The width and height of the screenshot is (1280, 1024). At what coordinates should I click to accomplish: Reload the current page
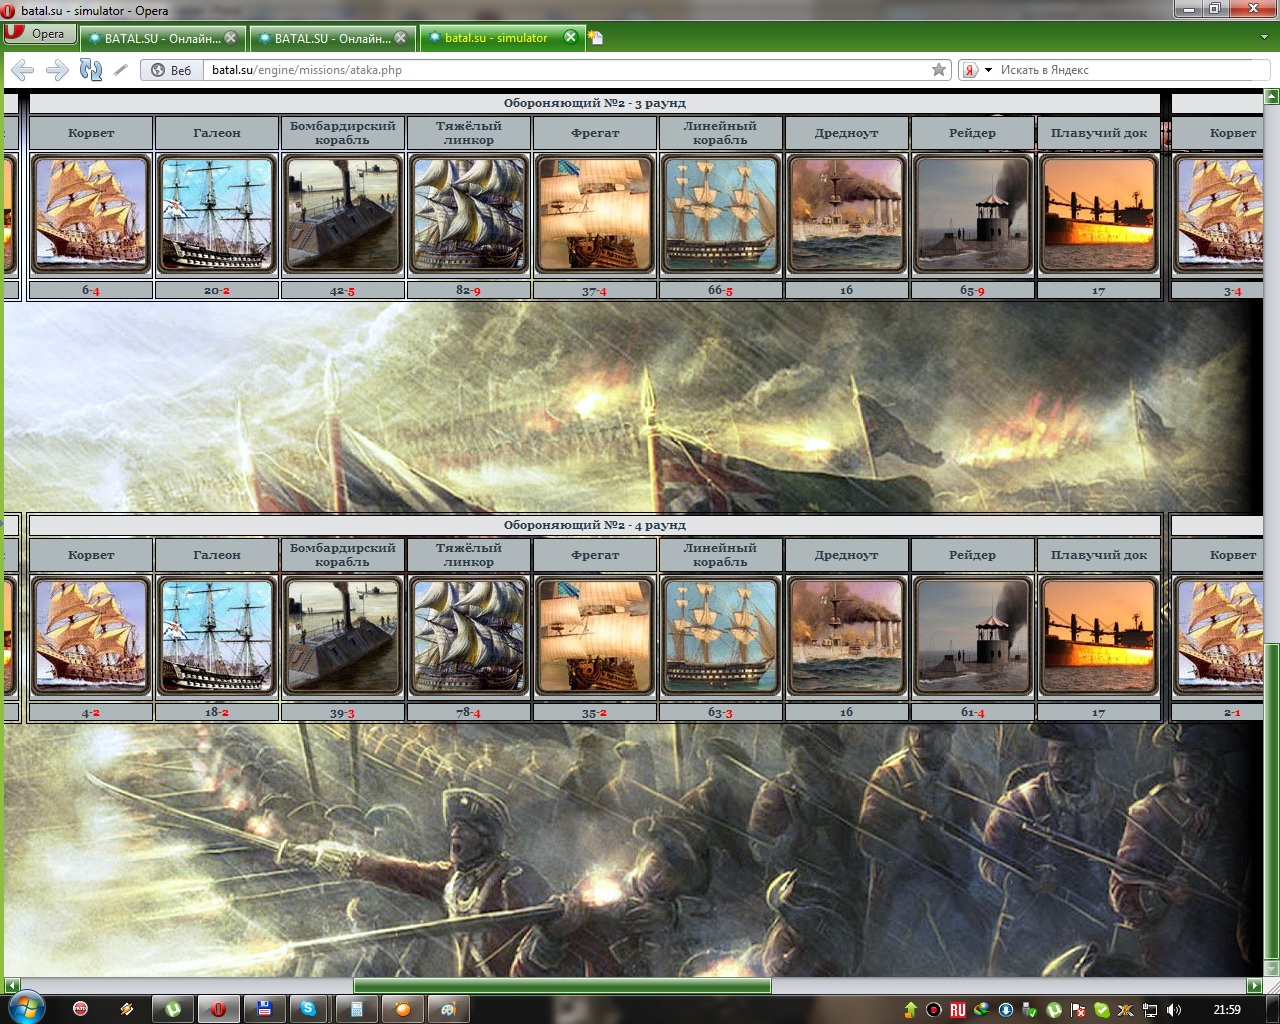91,70
